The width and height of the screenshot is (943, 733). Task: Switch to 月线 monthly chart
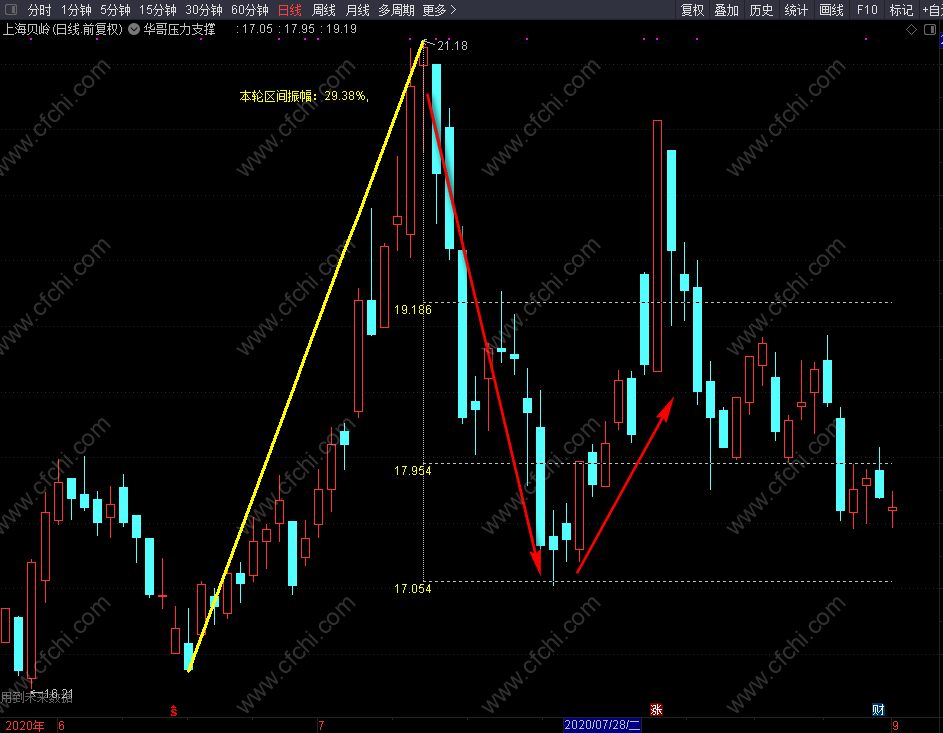click(x=358, y=10)
